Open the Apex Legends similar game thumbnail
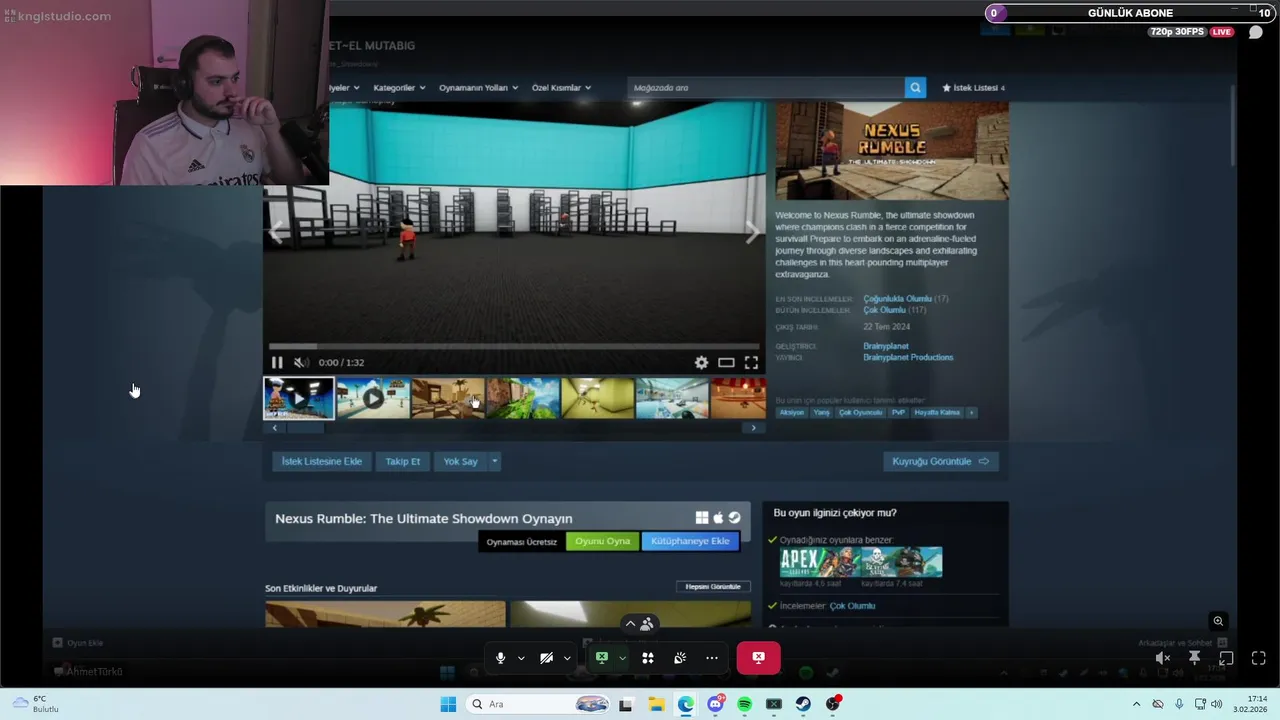This screenshot has height=720, width=1280. pos(820,562)
